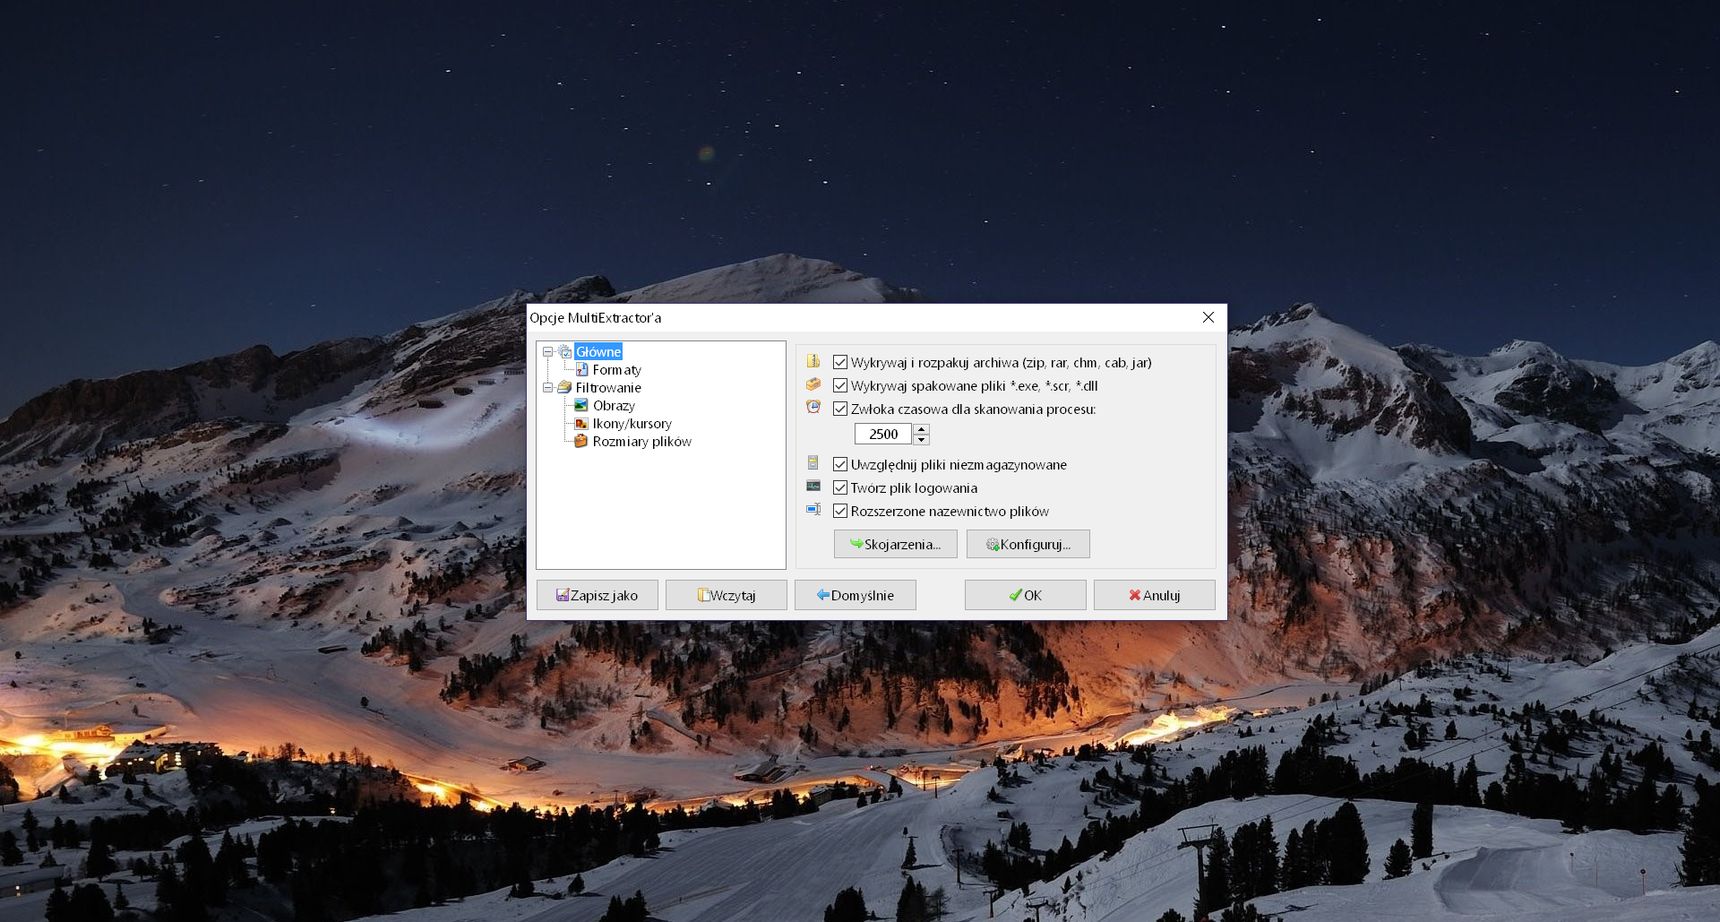Click the archive icon beside the zip option
The height and width of the screenshot is (922, 1720).
coord(813,361)
